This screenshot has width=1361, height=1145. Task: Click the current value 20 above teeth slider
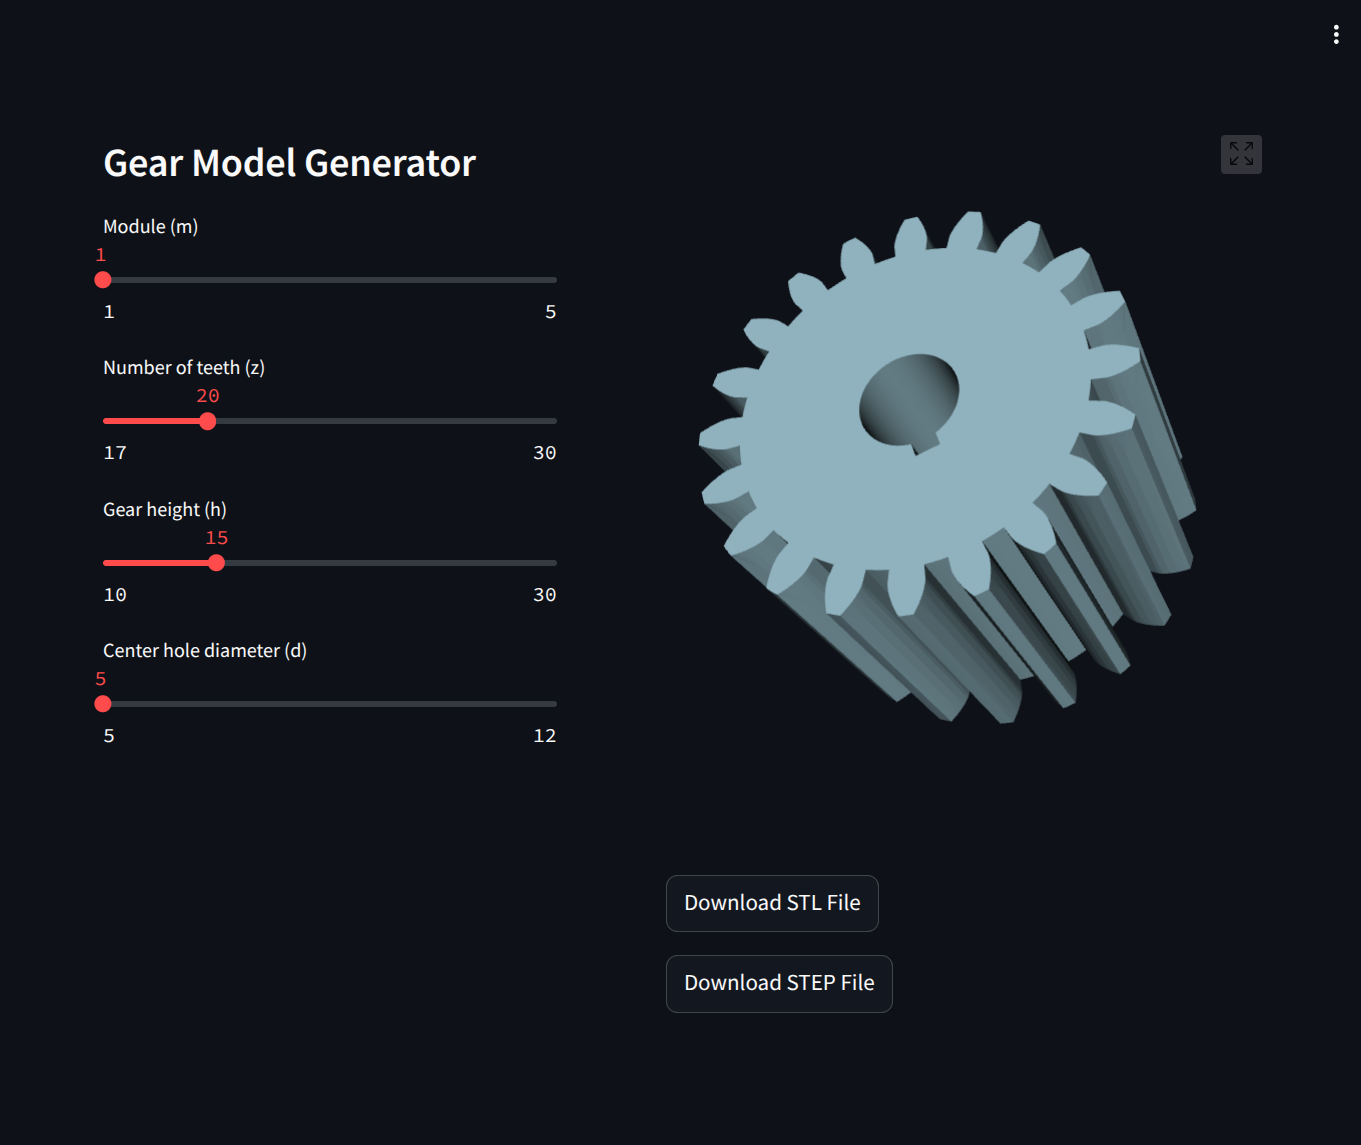click(208, 396)
